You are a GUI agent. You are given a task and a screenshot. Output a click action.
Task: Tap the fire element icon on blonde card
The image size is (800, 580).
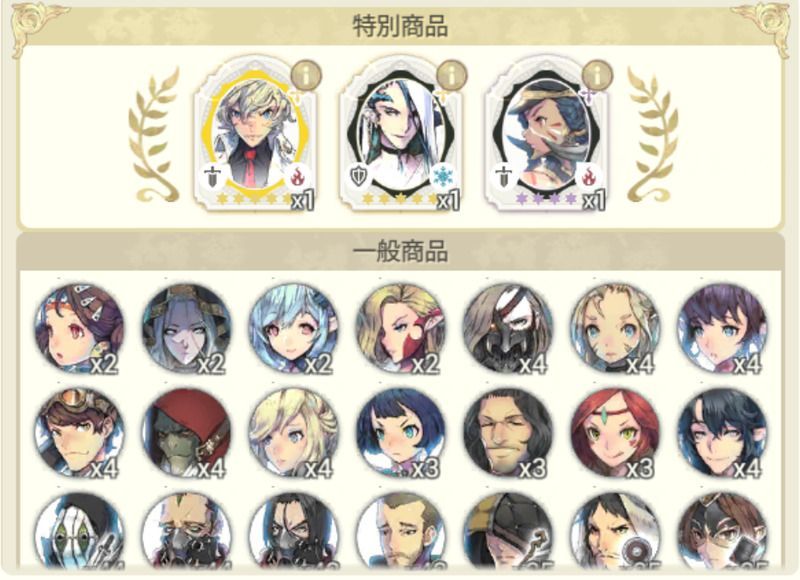point(297,177)
